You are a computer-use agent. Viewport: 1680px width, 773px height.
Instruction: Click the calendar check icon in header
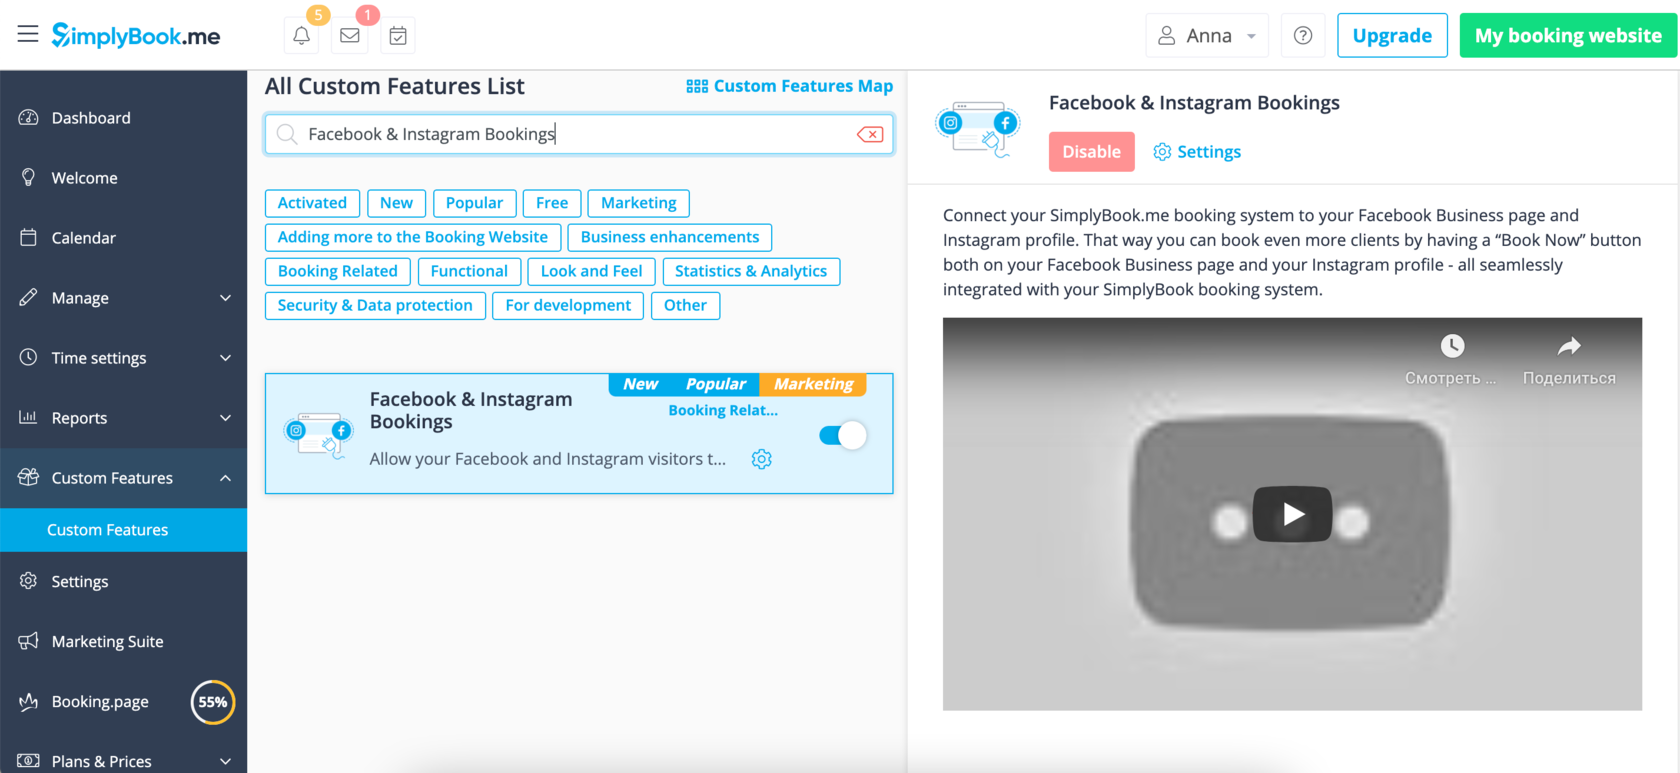click(398, 36)
